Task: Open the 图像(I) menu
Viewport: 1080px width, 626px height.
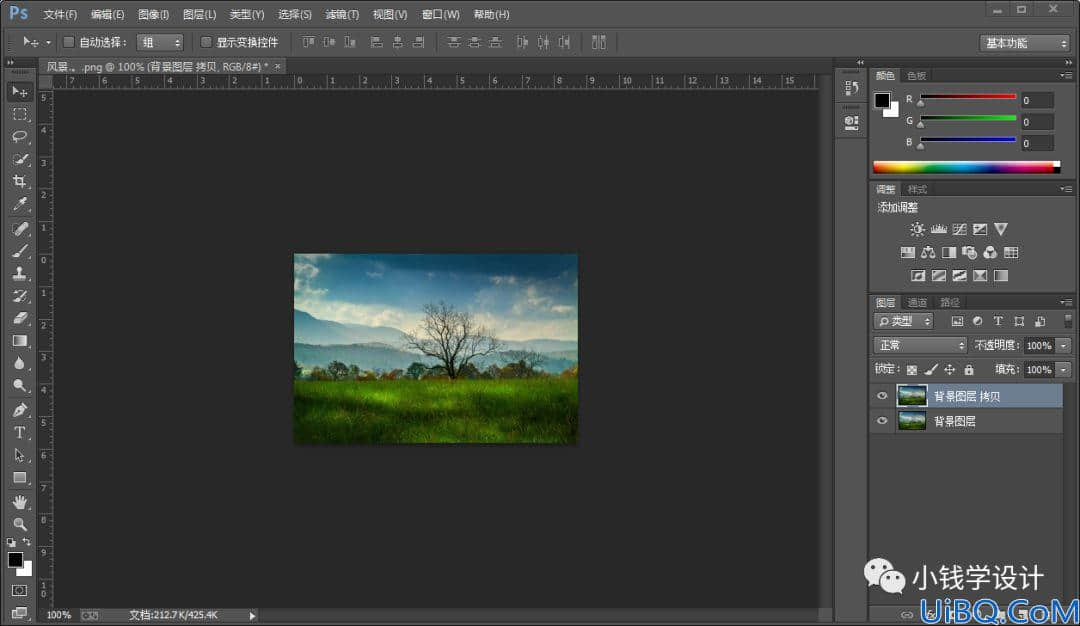Action: click(153, 14)
